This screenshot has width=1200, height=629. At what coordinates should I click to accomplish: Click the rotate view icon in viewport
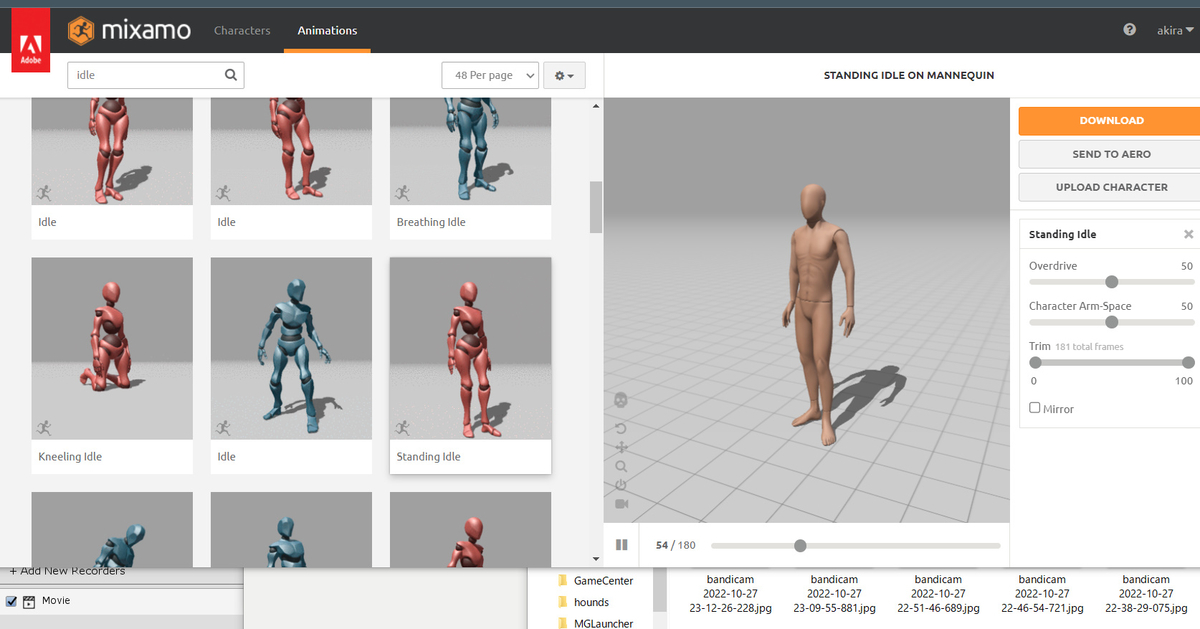[621, 428]
